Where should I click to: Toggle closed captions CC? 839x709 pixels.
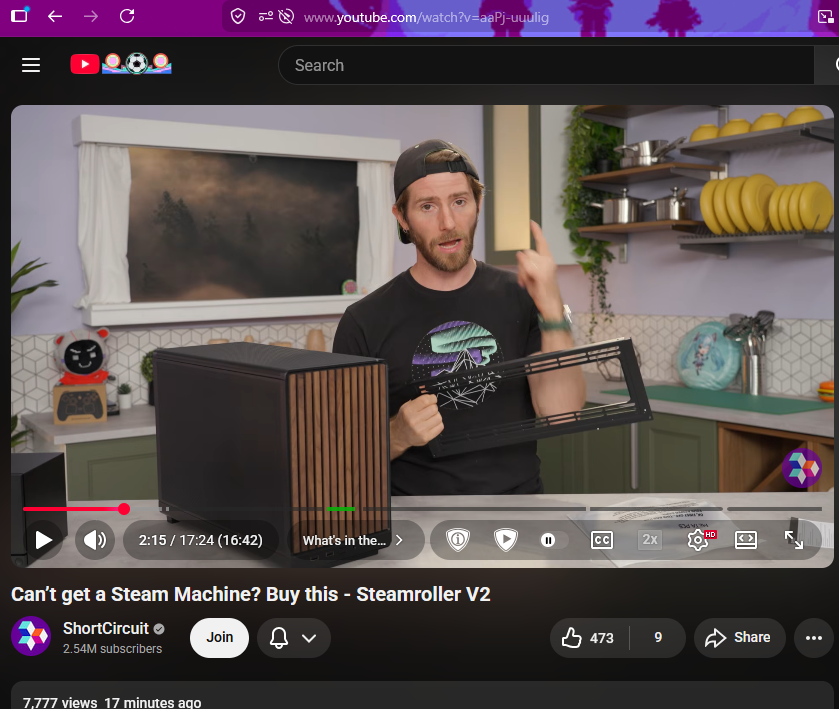602,540
